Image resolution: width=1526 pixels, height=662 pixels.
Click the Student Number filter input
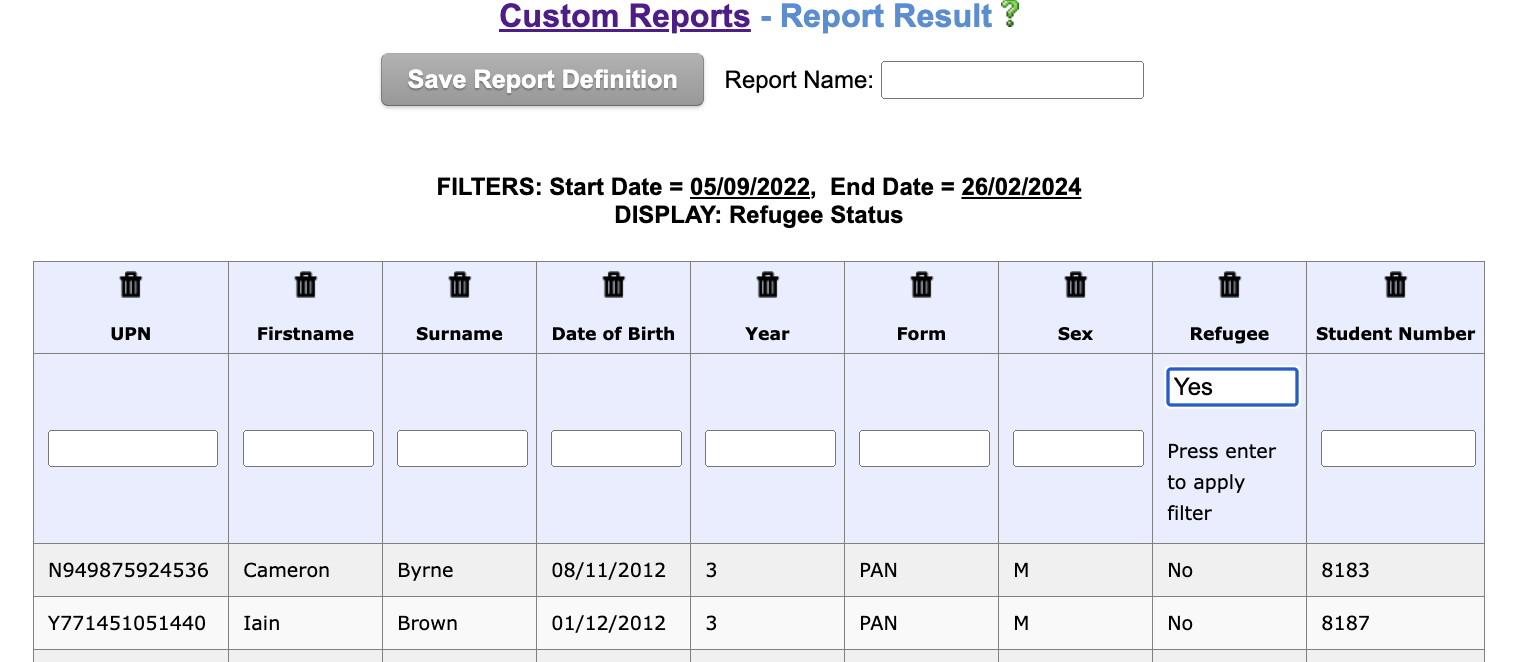pos(1398,448)
